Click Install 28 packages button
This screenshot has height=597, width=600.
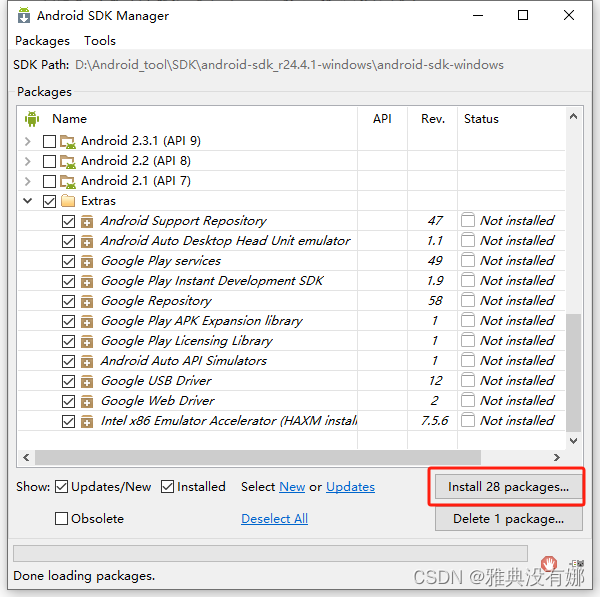point(508,487)
